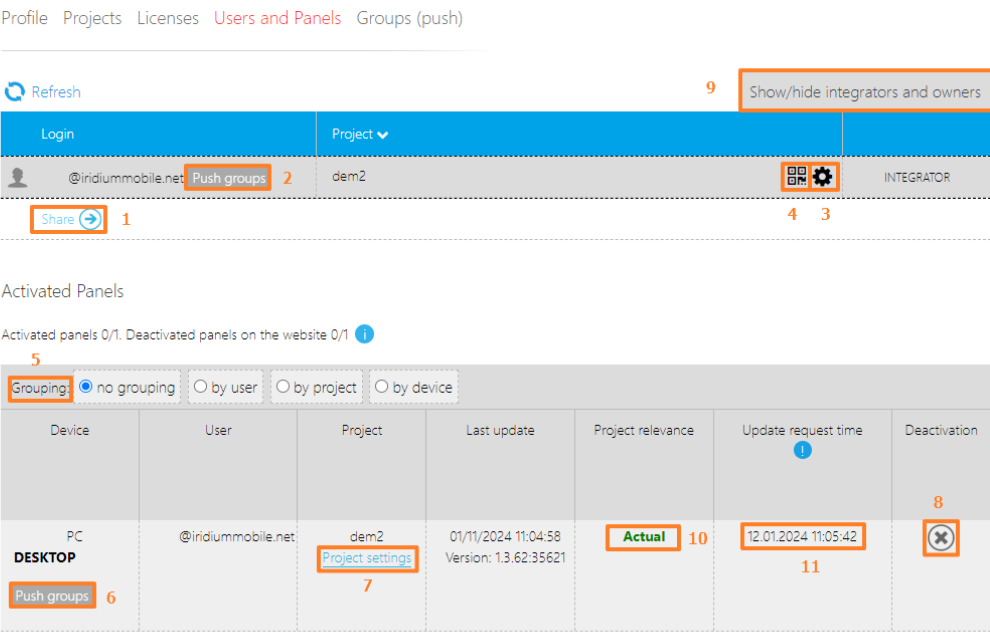This screenshot has width=990, height=633.
Task: Click the user avatar icon in login row
Action: click(x=17, y=178)
